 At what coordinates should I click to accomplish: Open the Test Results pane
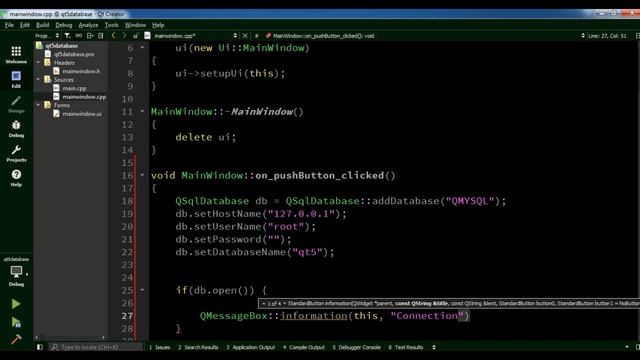406,347
